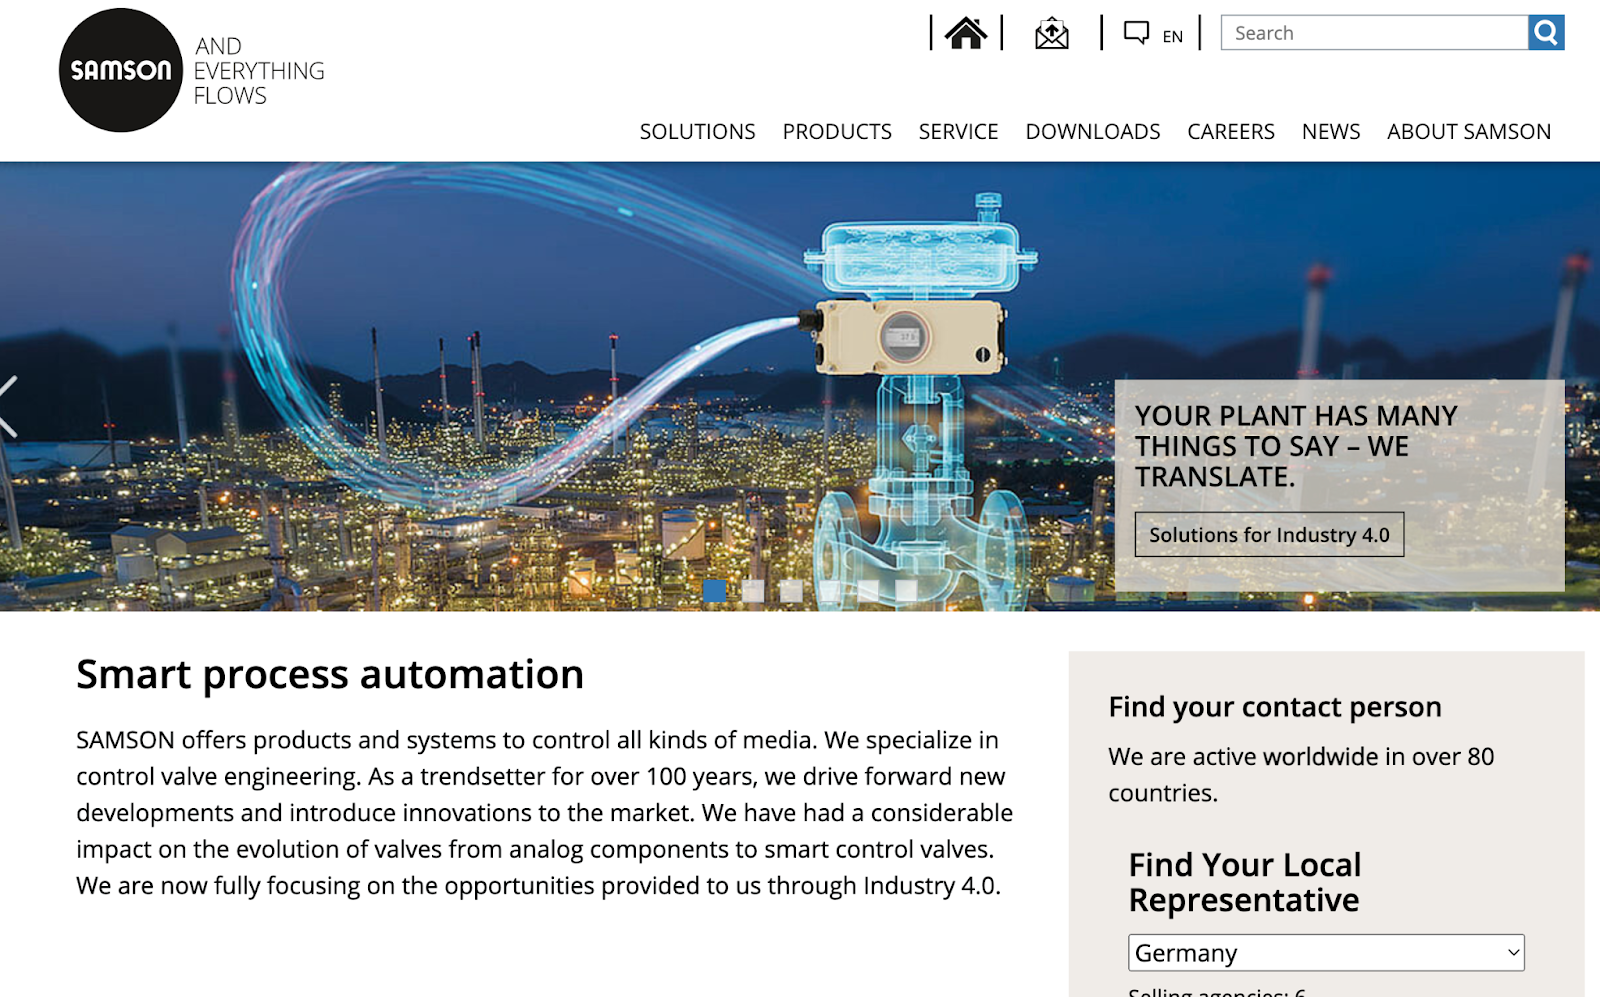This screenshot has width=1600, height=997.
Task: Select the third carousel indicator
Action: 791,591
